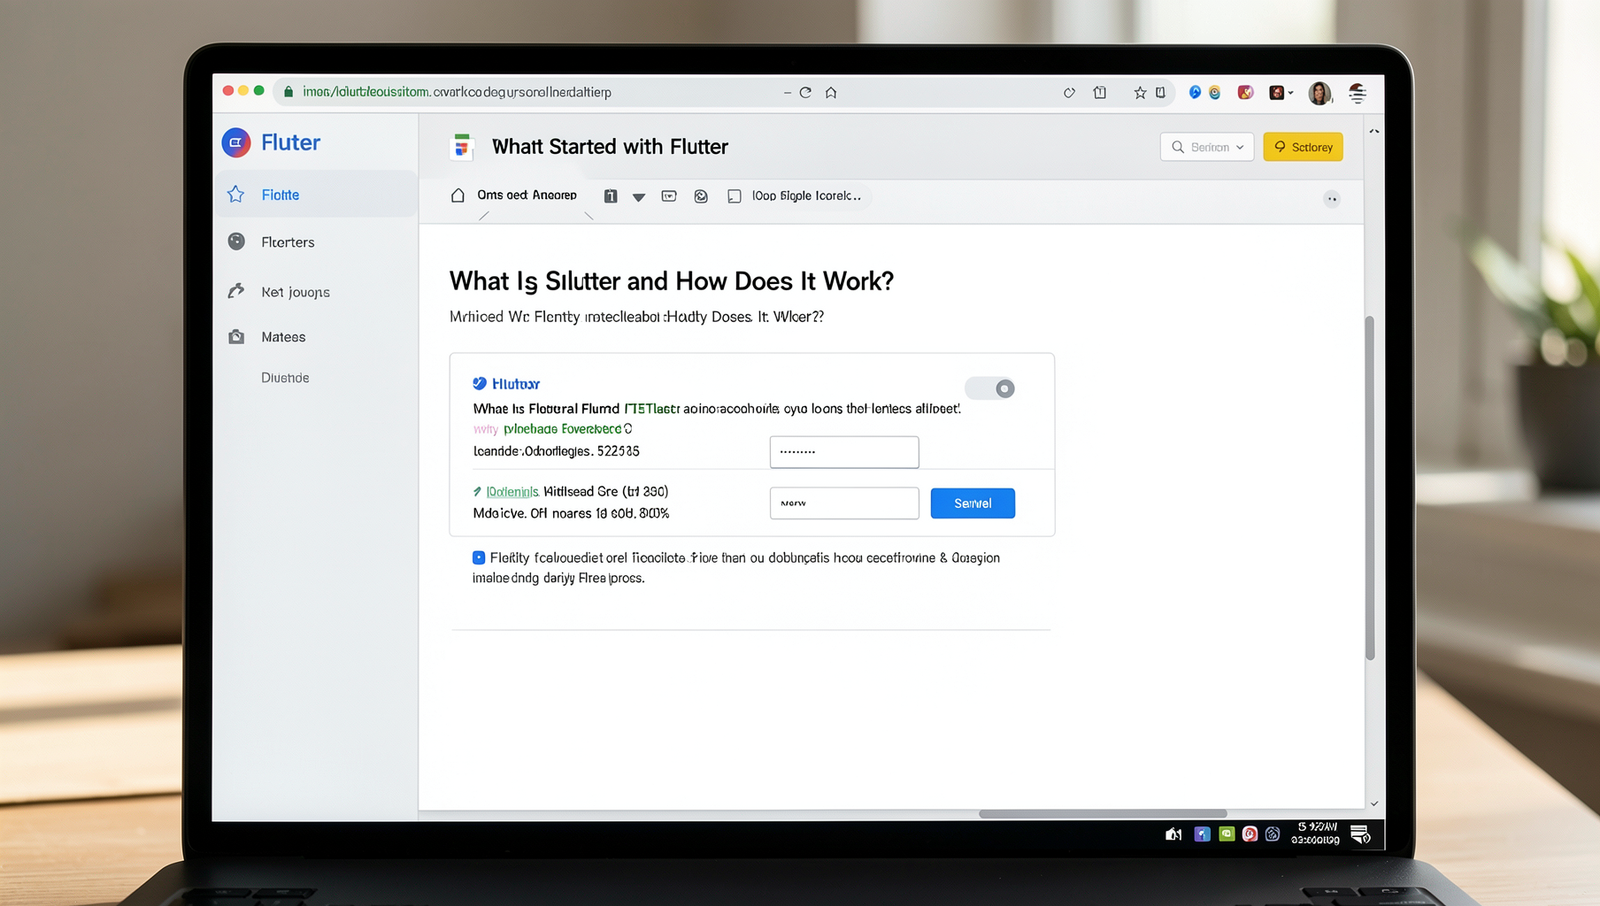Viewport: 1600px width, 906px height.
Task: Click the yellow-teal round extension icon
Action: (1215, 93)
